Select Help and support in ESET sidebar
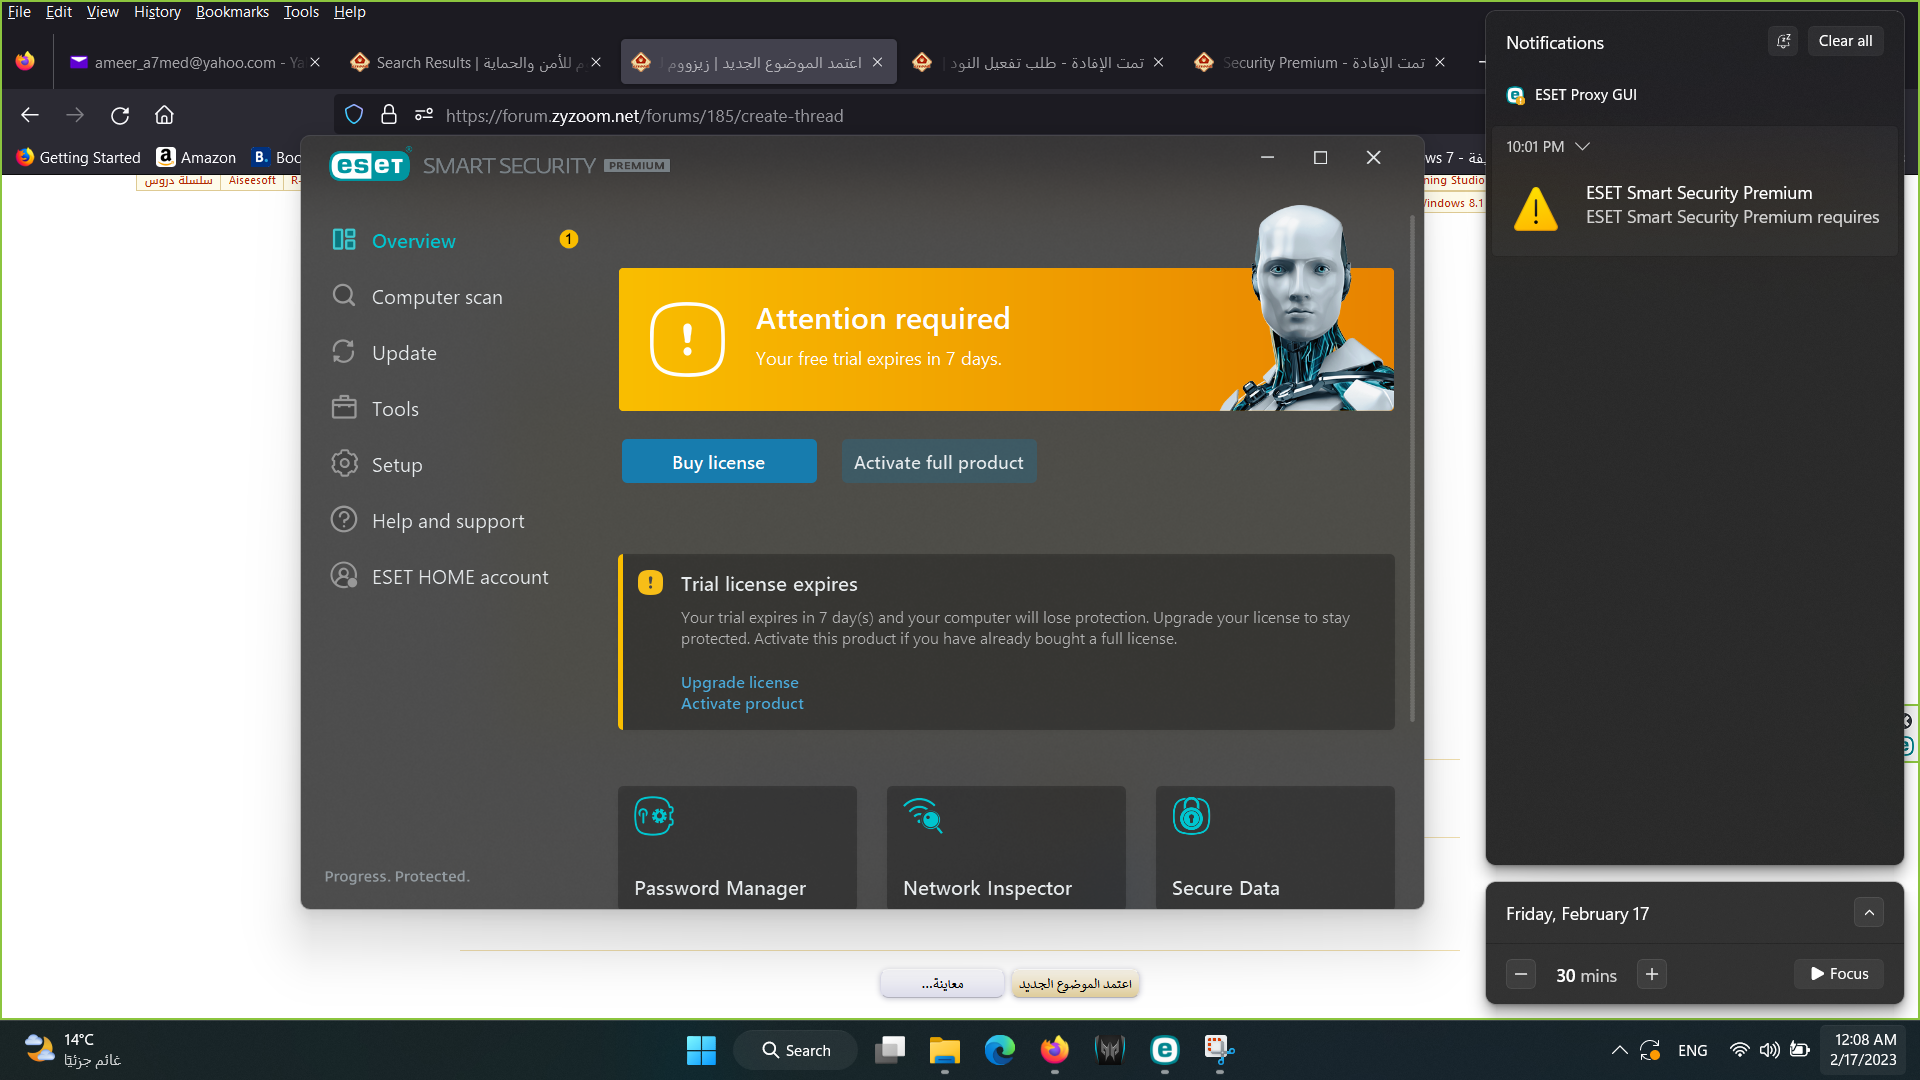Screen dimensions: 1920x1080 click(x=448, y=521)
